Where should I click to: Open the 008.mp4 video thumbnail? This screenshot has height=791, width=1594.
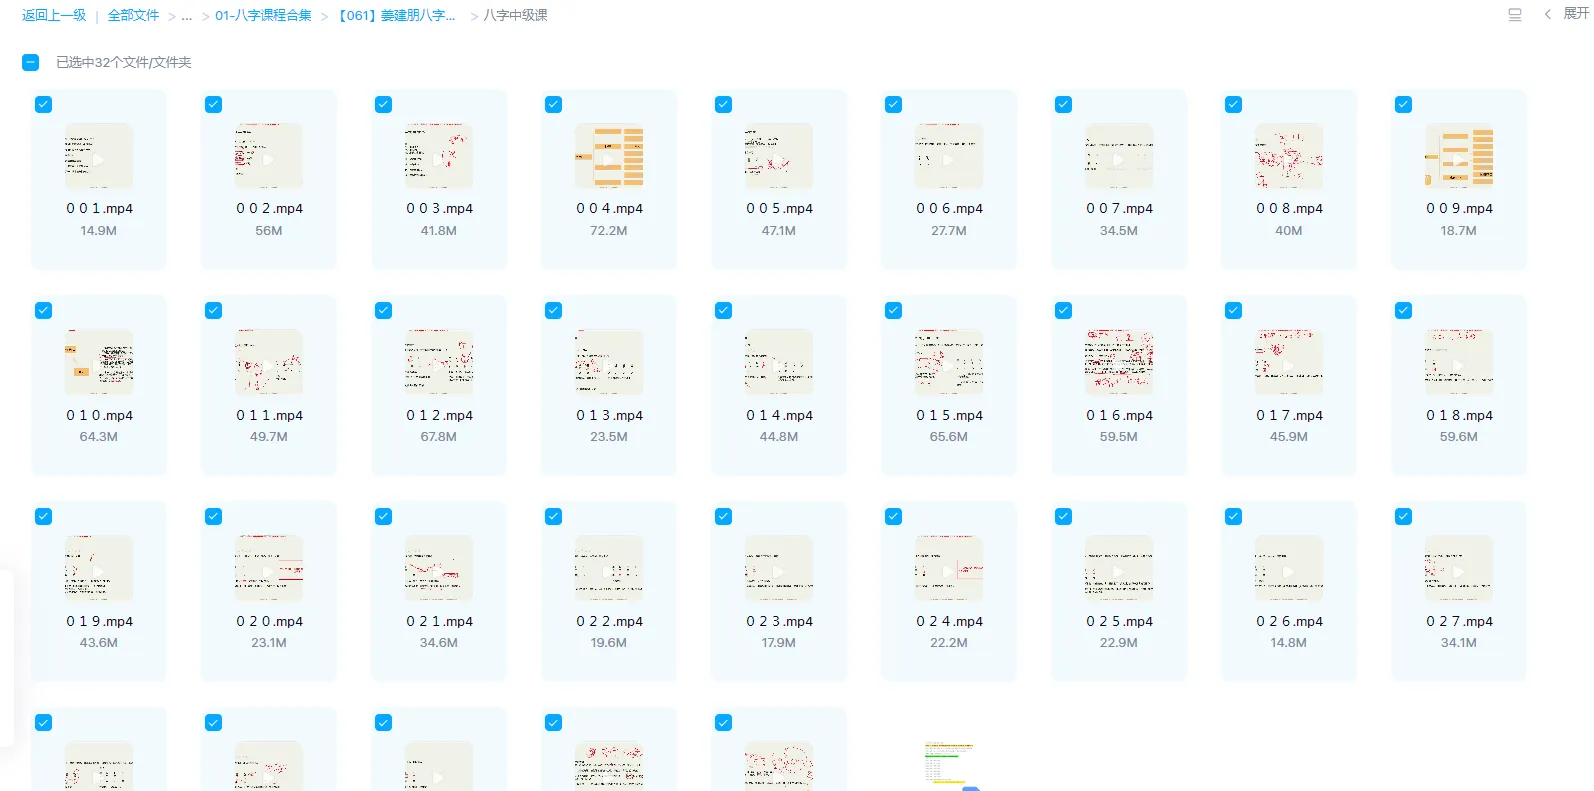1289,157
